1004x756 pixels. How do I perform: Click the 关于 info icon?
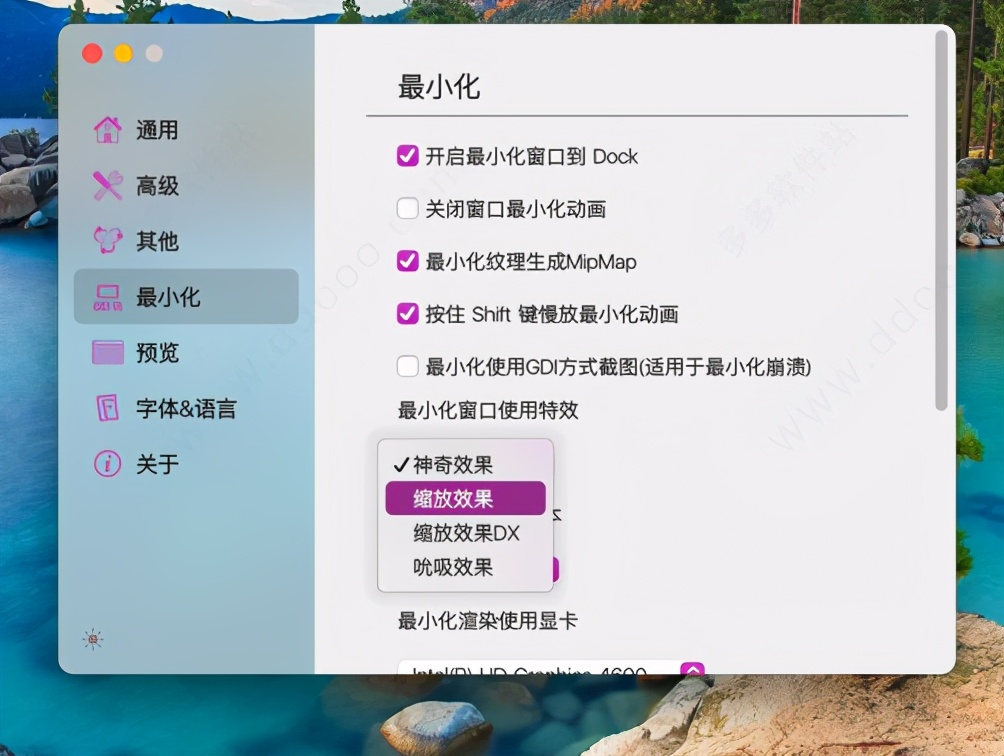coord(108,463)
